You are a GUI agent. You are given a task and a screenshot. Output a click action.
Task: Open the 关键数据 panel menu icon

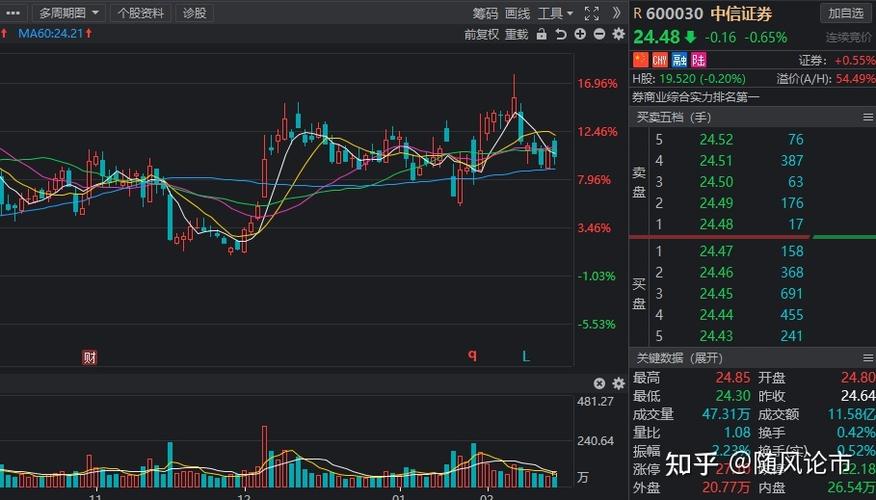coord(868,358)
